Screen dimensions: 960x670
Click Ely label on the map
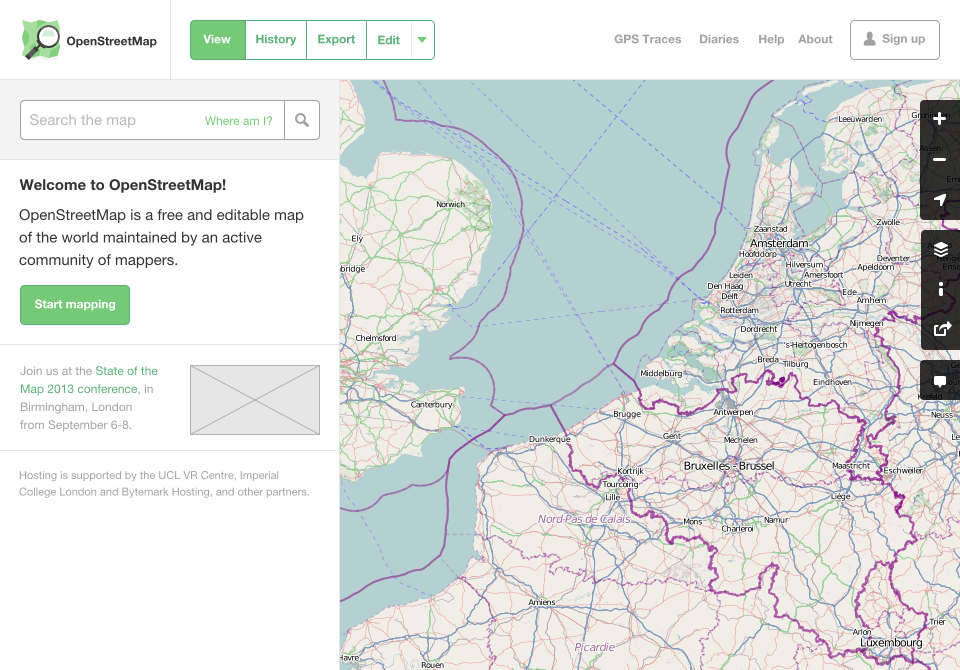(x=357, y=239)
